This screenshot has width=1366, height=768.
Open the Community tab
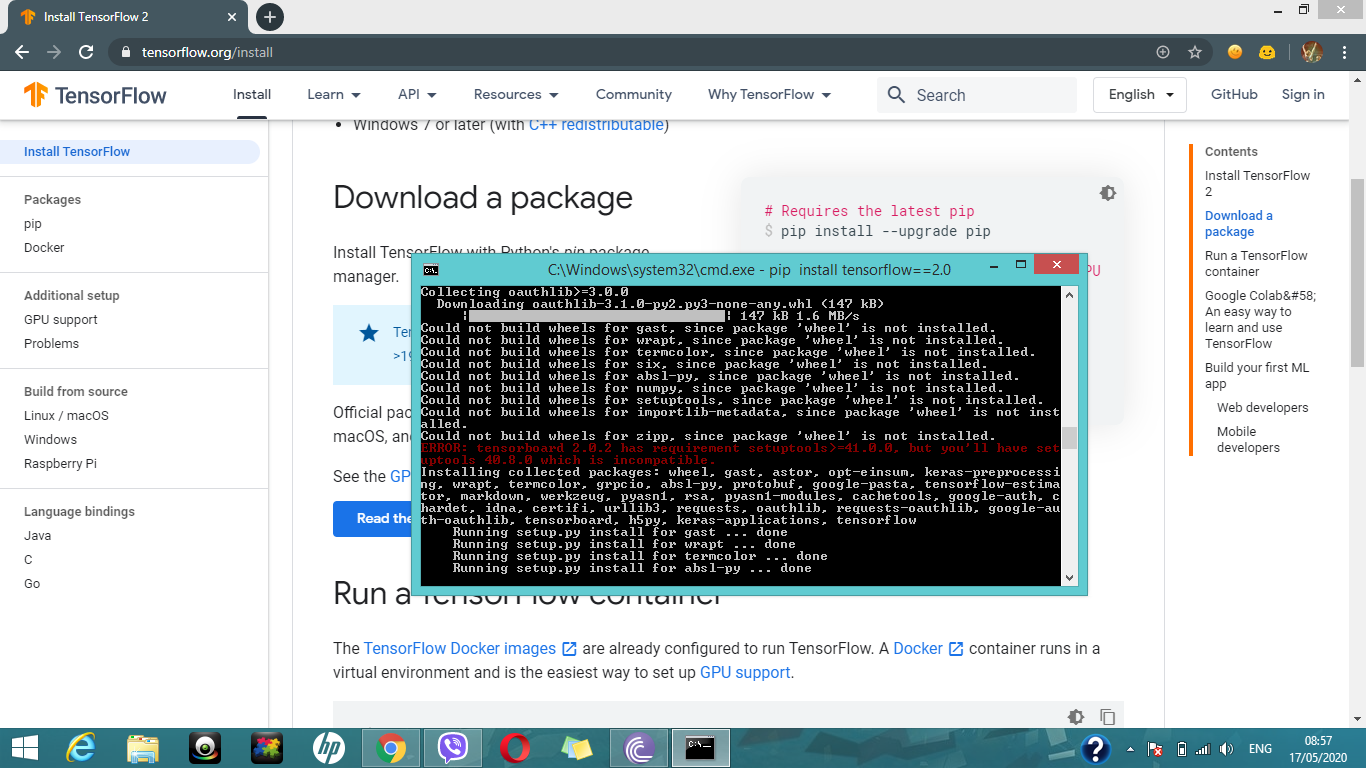click(x=634, y=95)
